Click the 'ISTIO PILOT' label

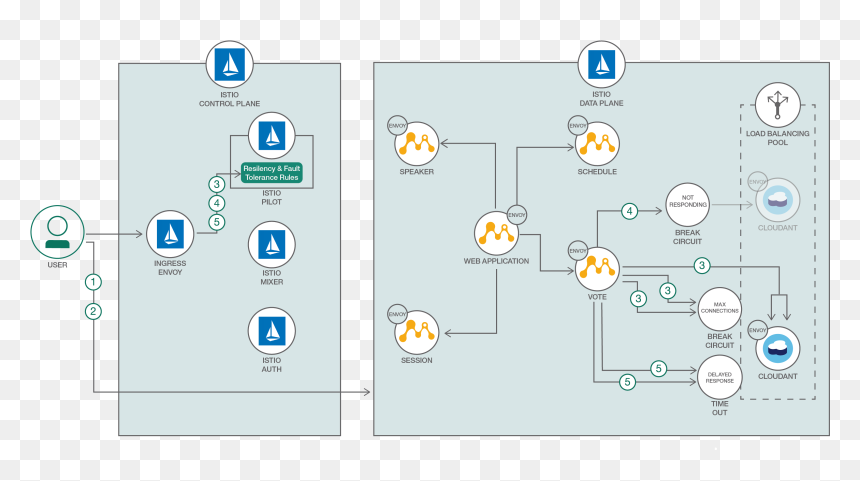coord(271,197)
